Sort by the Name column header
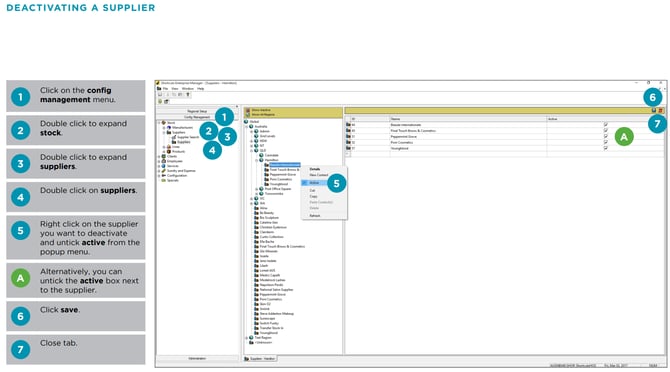This screenshot has height=372, width=670. (x=468, y=119)
